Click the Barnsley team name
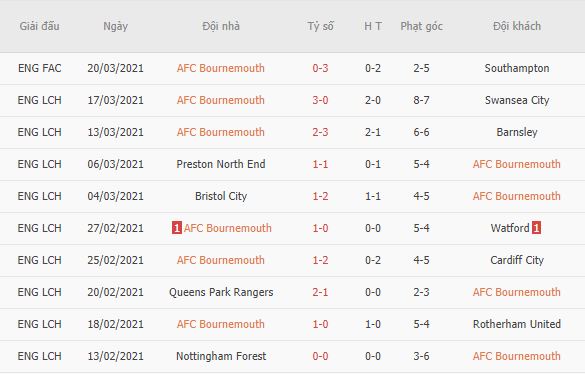This screenshot has height=374, width=585. 517,132
